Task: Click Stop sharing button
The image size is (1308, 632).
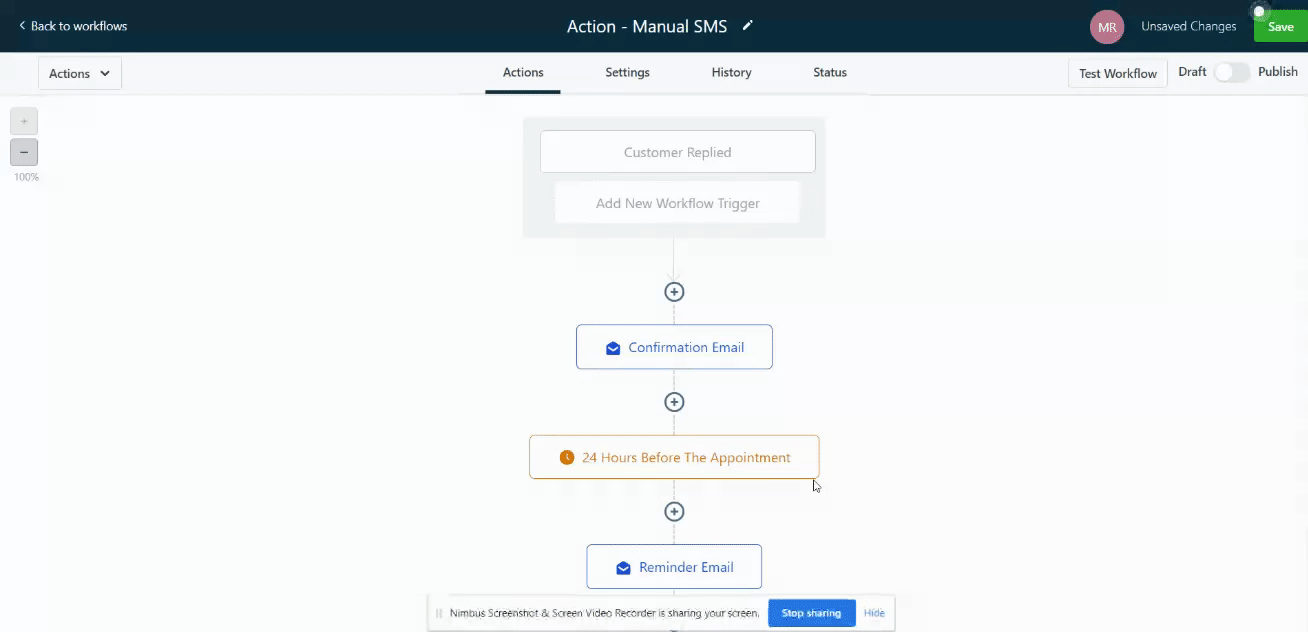Action: click(x=811, y=613)
